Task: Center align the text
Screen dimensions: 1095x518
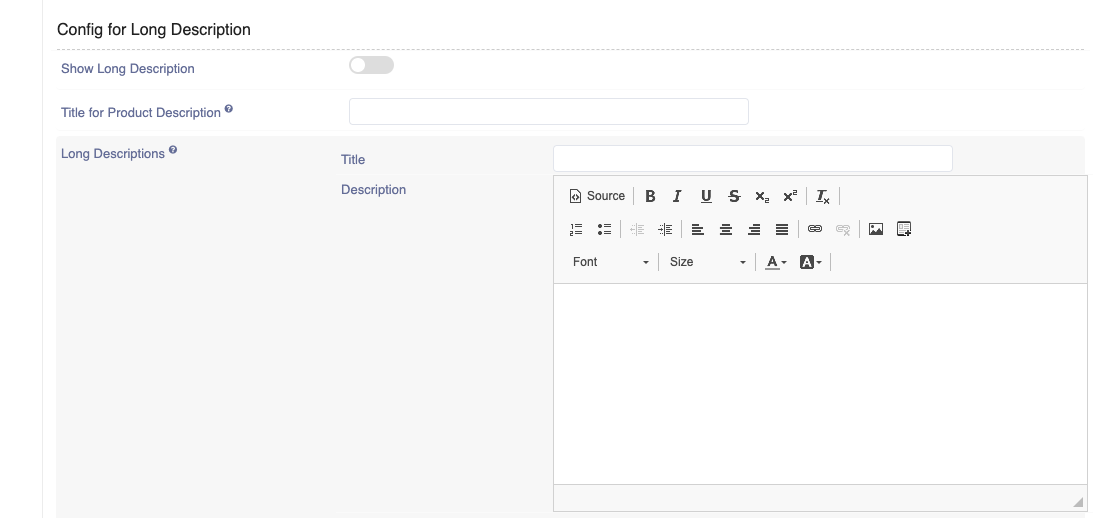Action: tap(726, 229)
